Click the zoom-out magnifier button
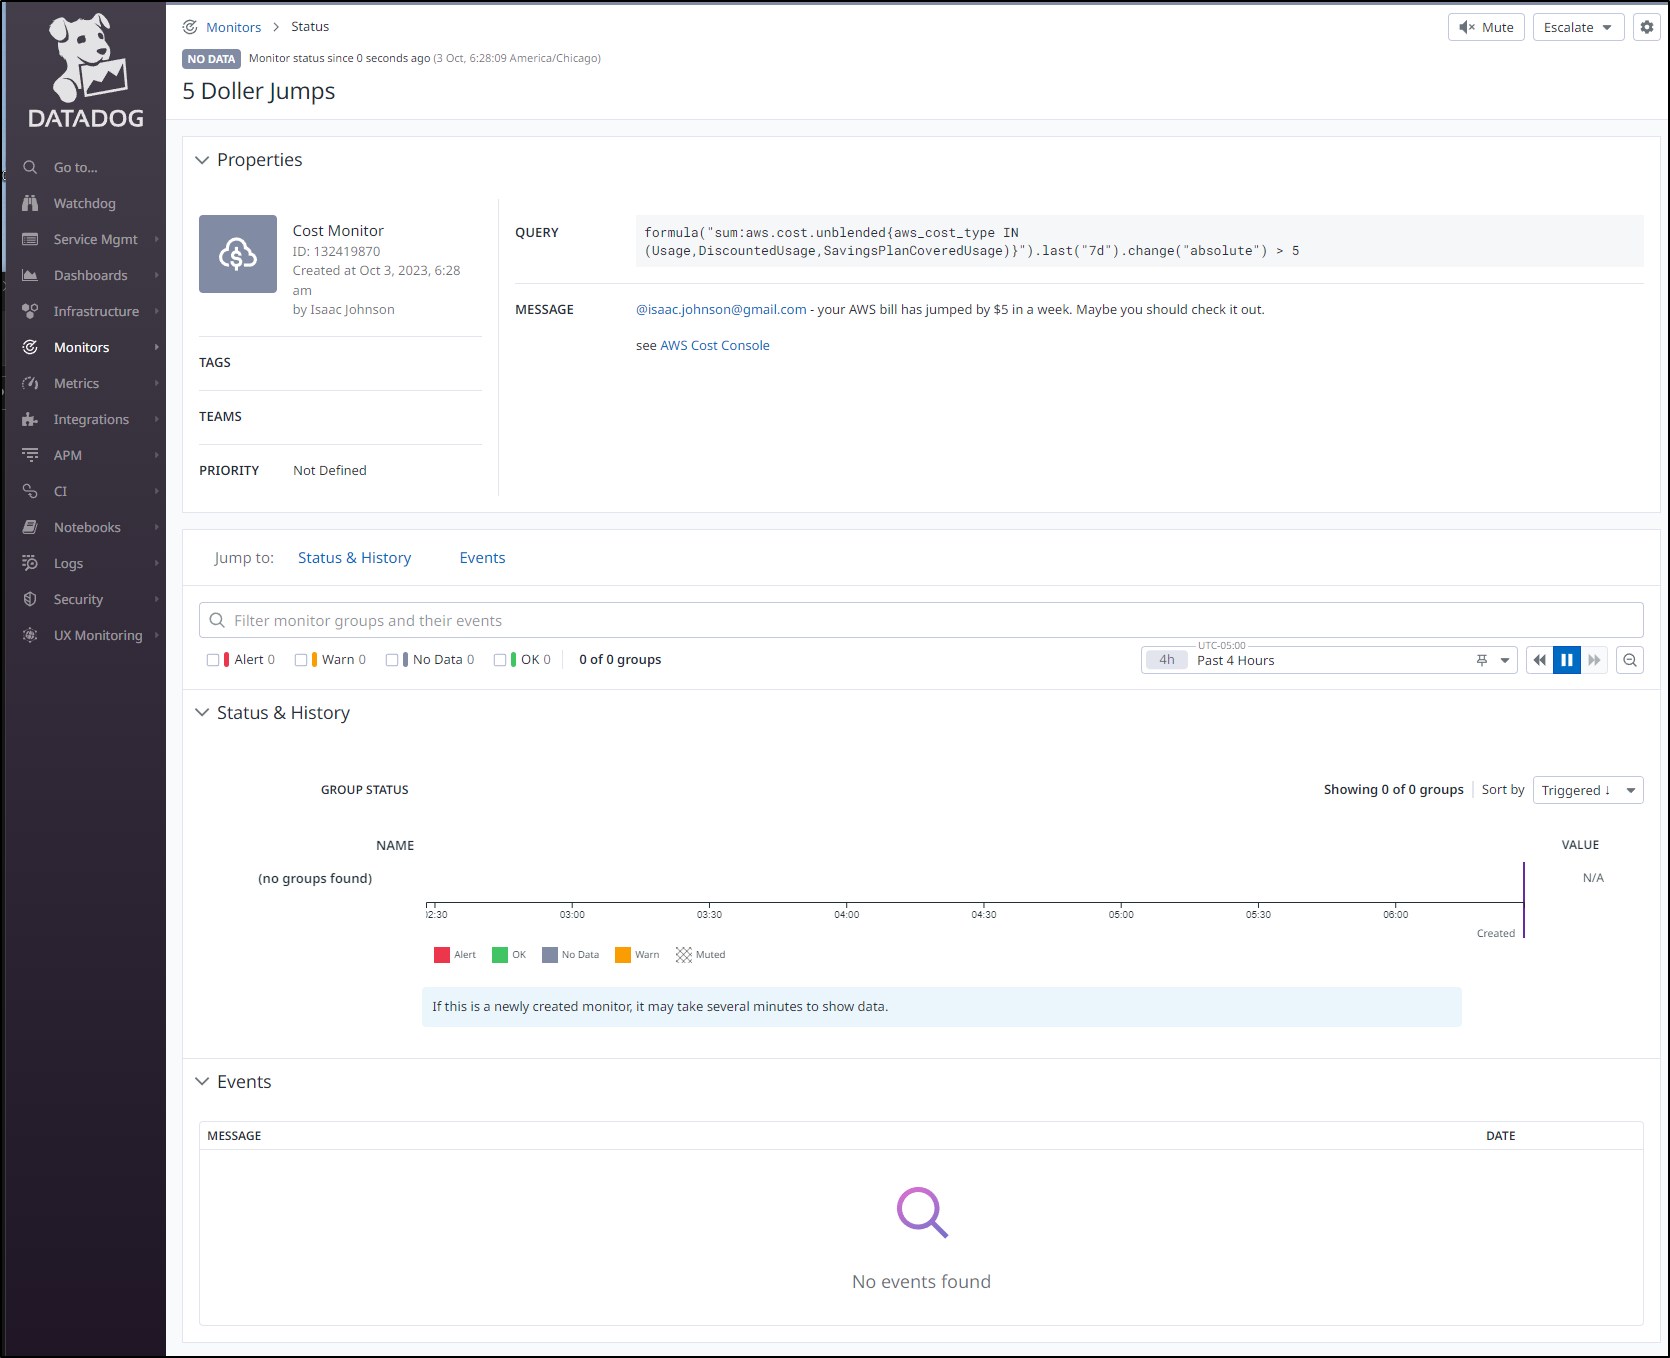Image resolution: width=1670 pixels, height=1358 pixels. tap(1630, 660)
